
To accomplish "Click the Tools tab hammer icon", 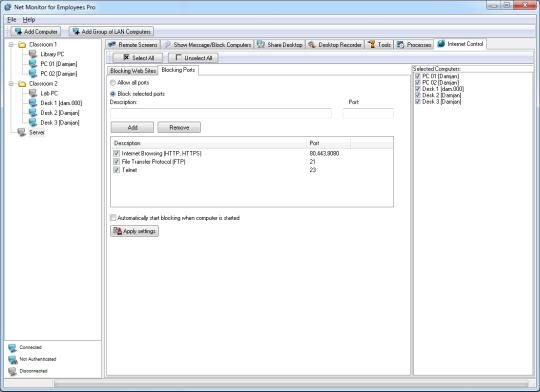I will pyautogui.click(x=371, y=44).
